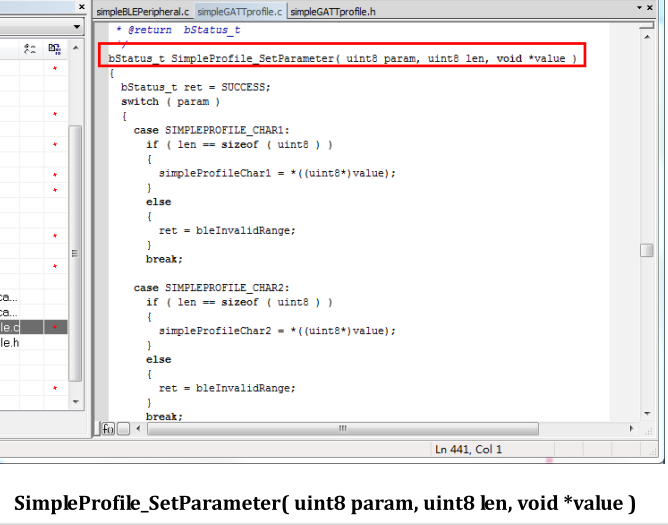Click the build-status column header icon in workspace
668x525 pixels.
[x=30, y=48]
